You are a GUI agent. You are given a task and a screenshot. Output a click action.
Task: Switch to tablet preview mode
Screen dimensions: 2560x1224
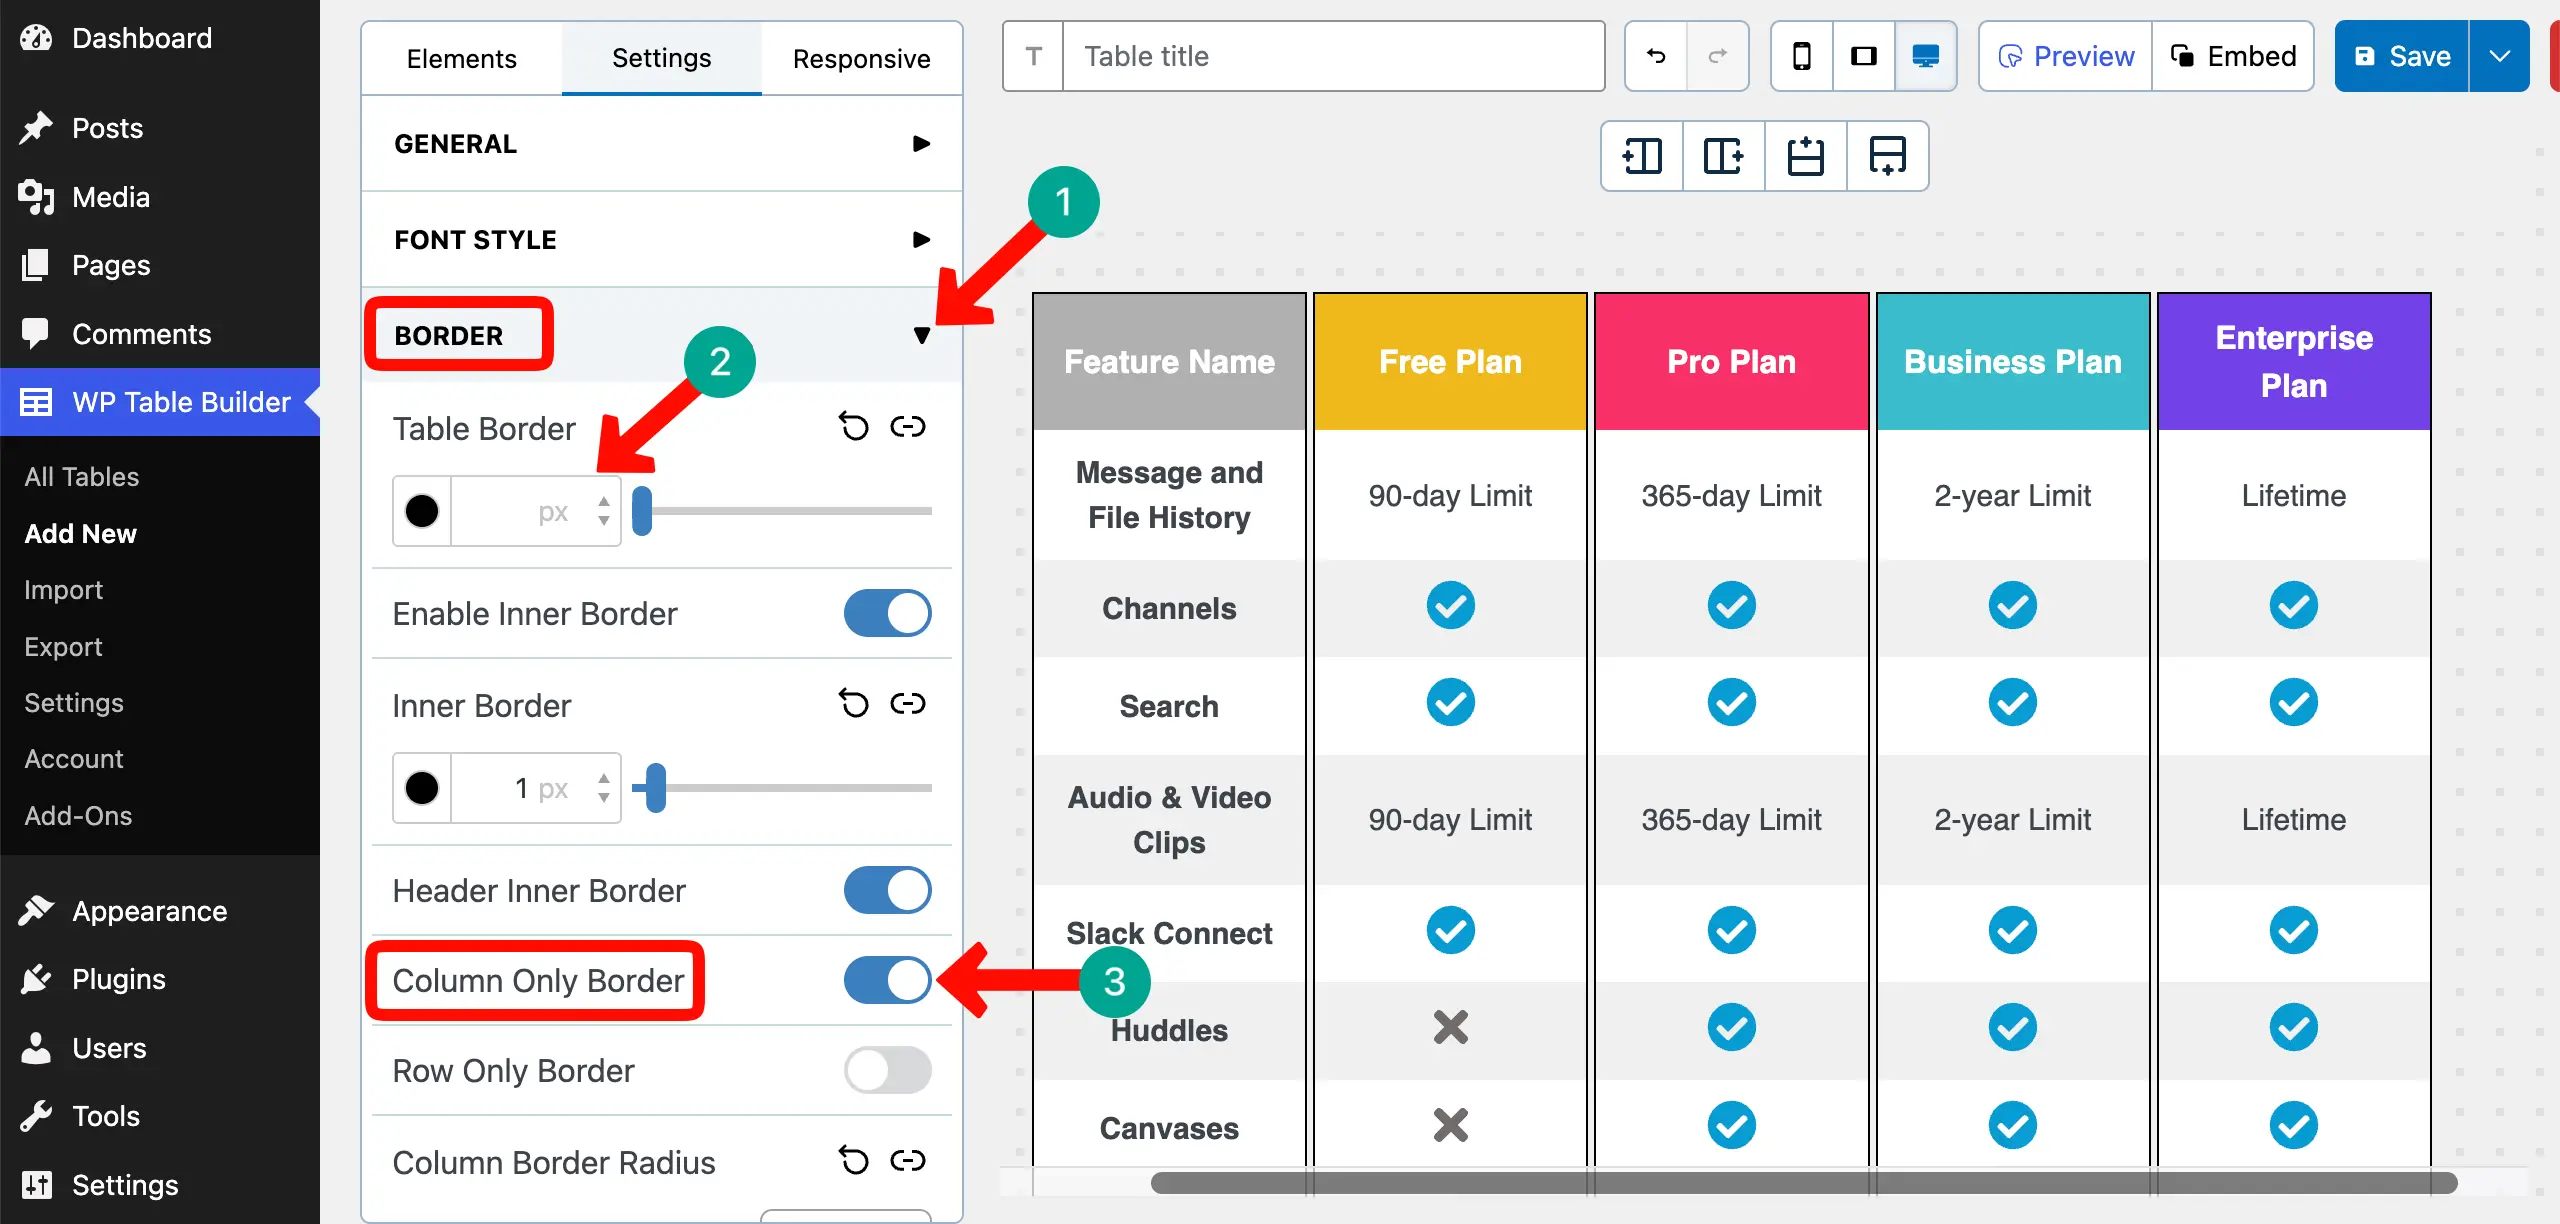[x=1863, y=56]
